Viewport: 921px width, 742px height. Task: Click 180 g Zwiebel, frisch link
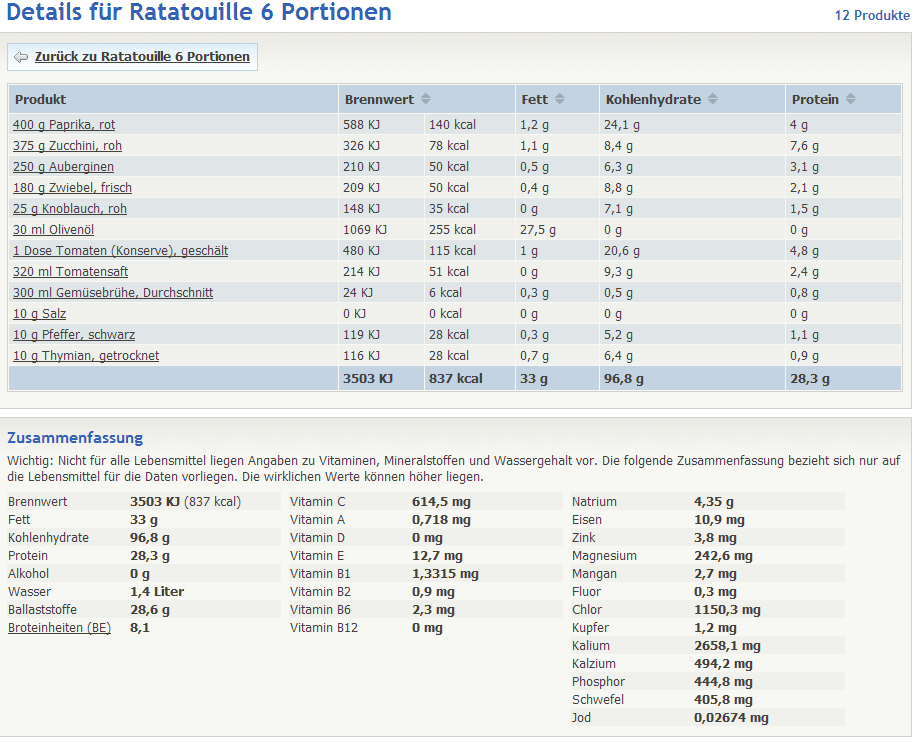point(72,188)
